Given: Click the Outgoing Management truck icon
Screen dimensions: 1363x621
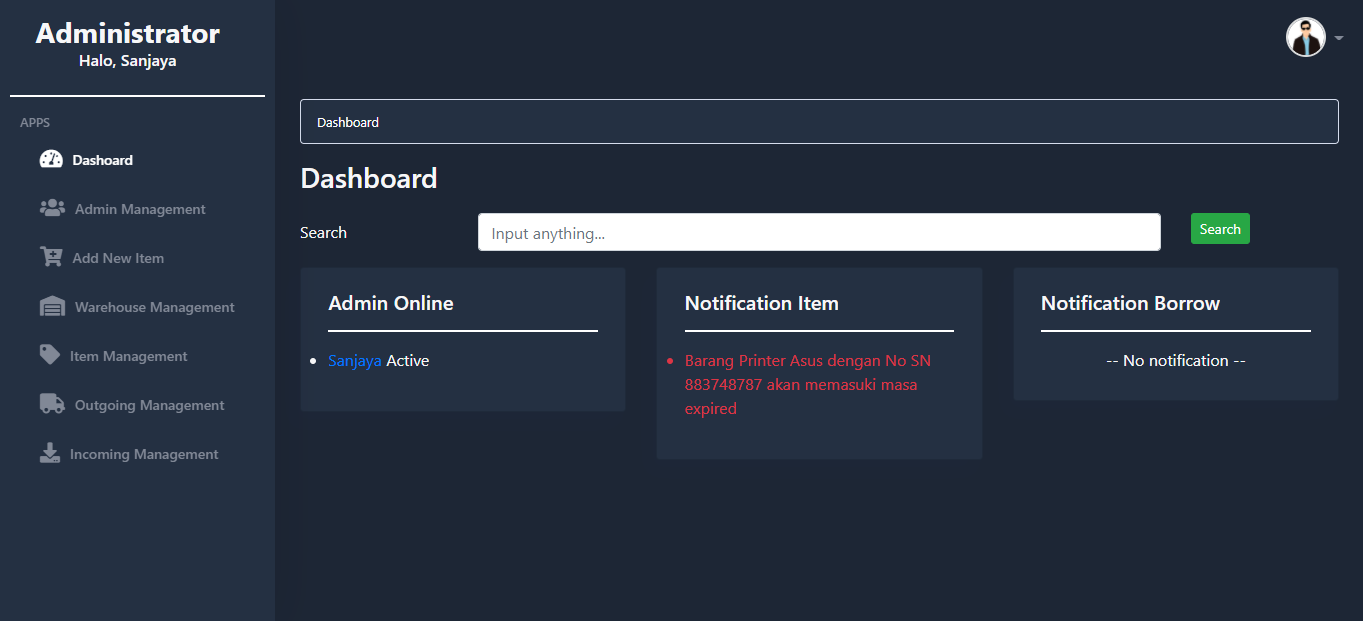Looking at the screenshot, I should (x=52, y=404).
